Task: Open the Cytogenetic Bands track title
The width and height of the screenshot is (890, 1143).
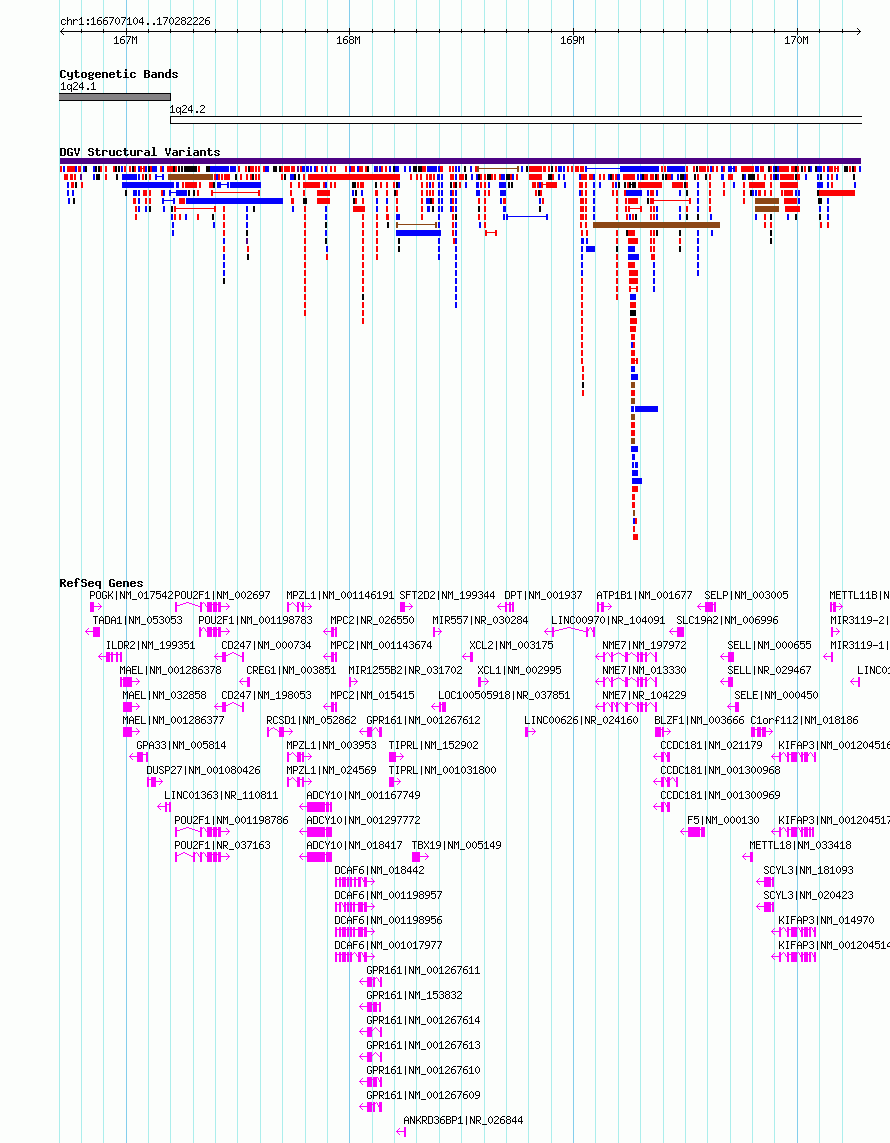Action: tap(119, 74)
